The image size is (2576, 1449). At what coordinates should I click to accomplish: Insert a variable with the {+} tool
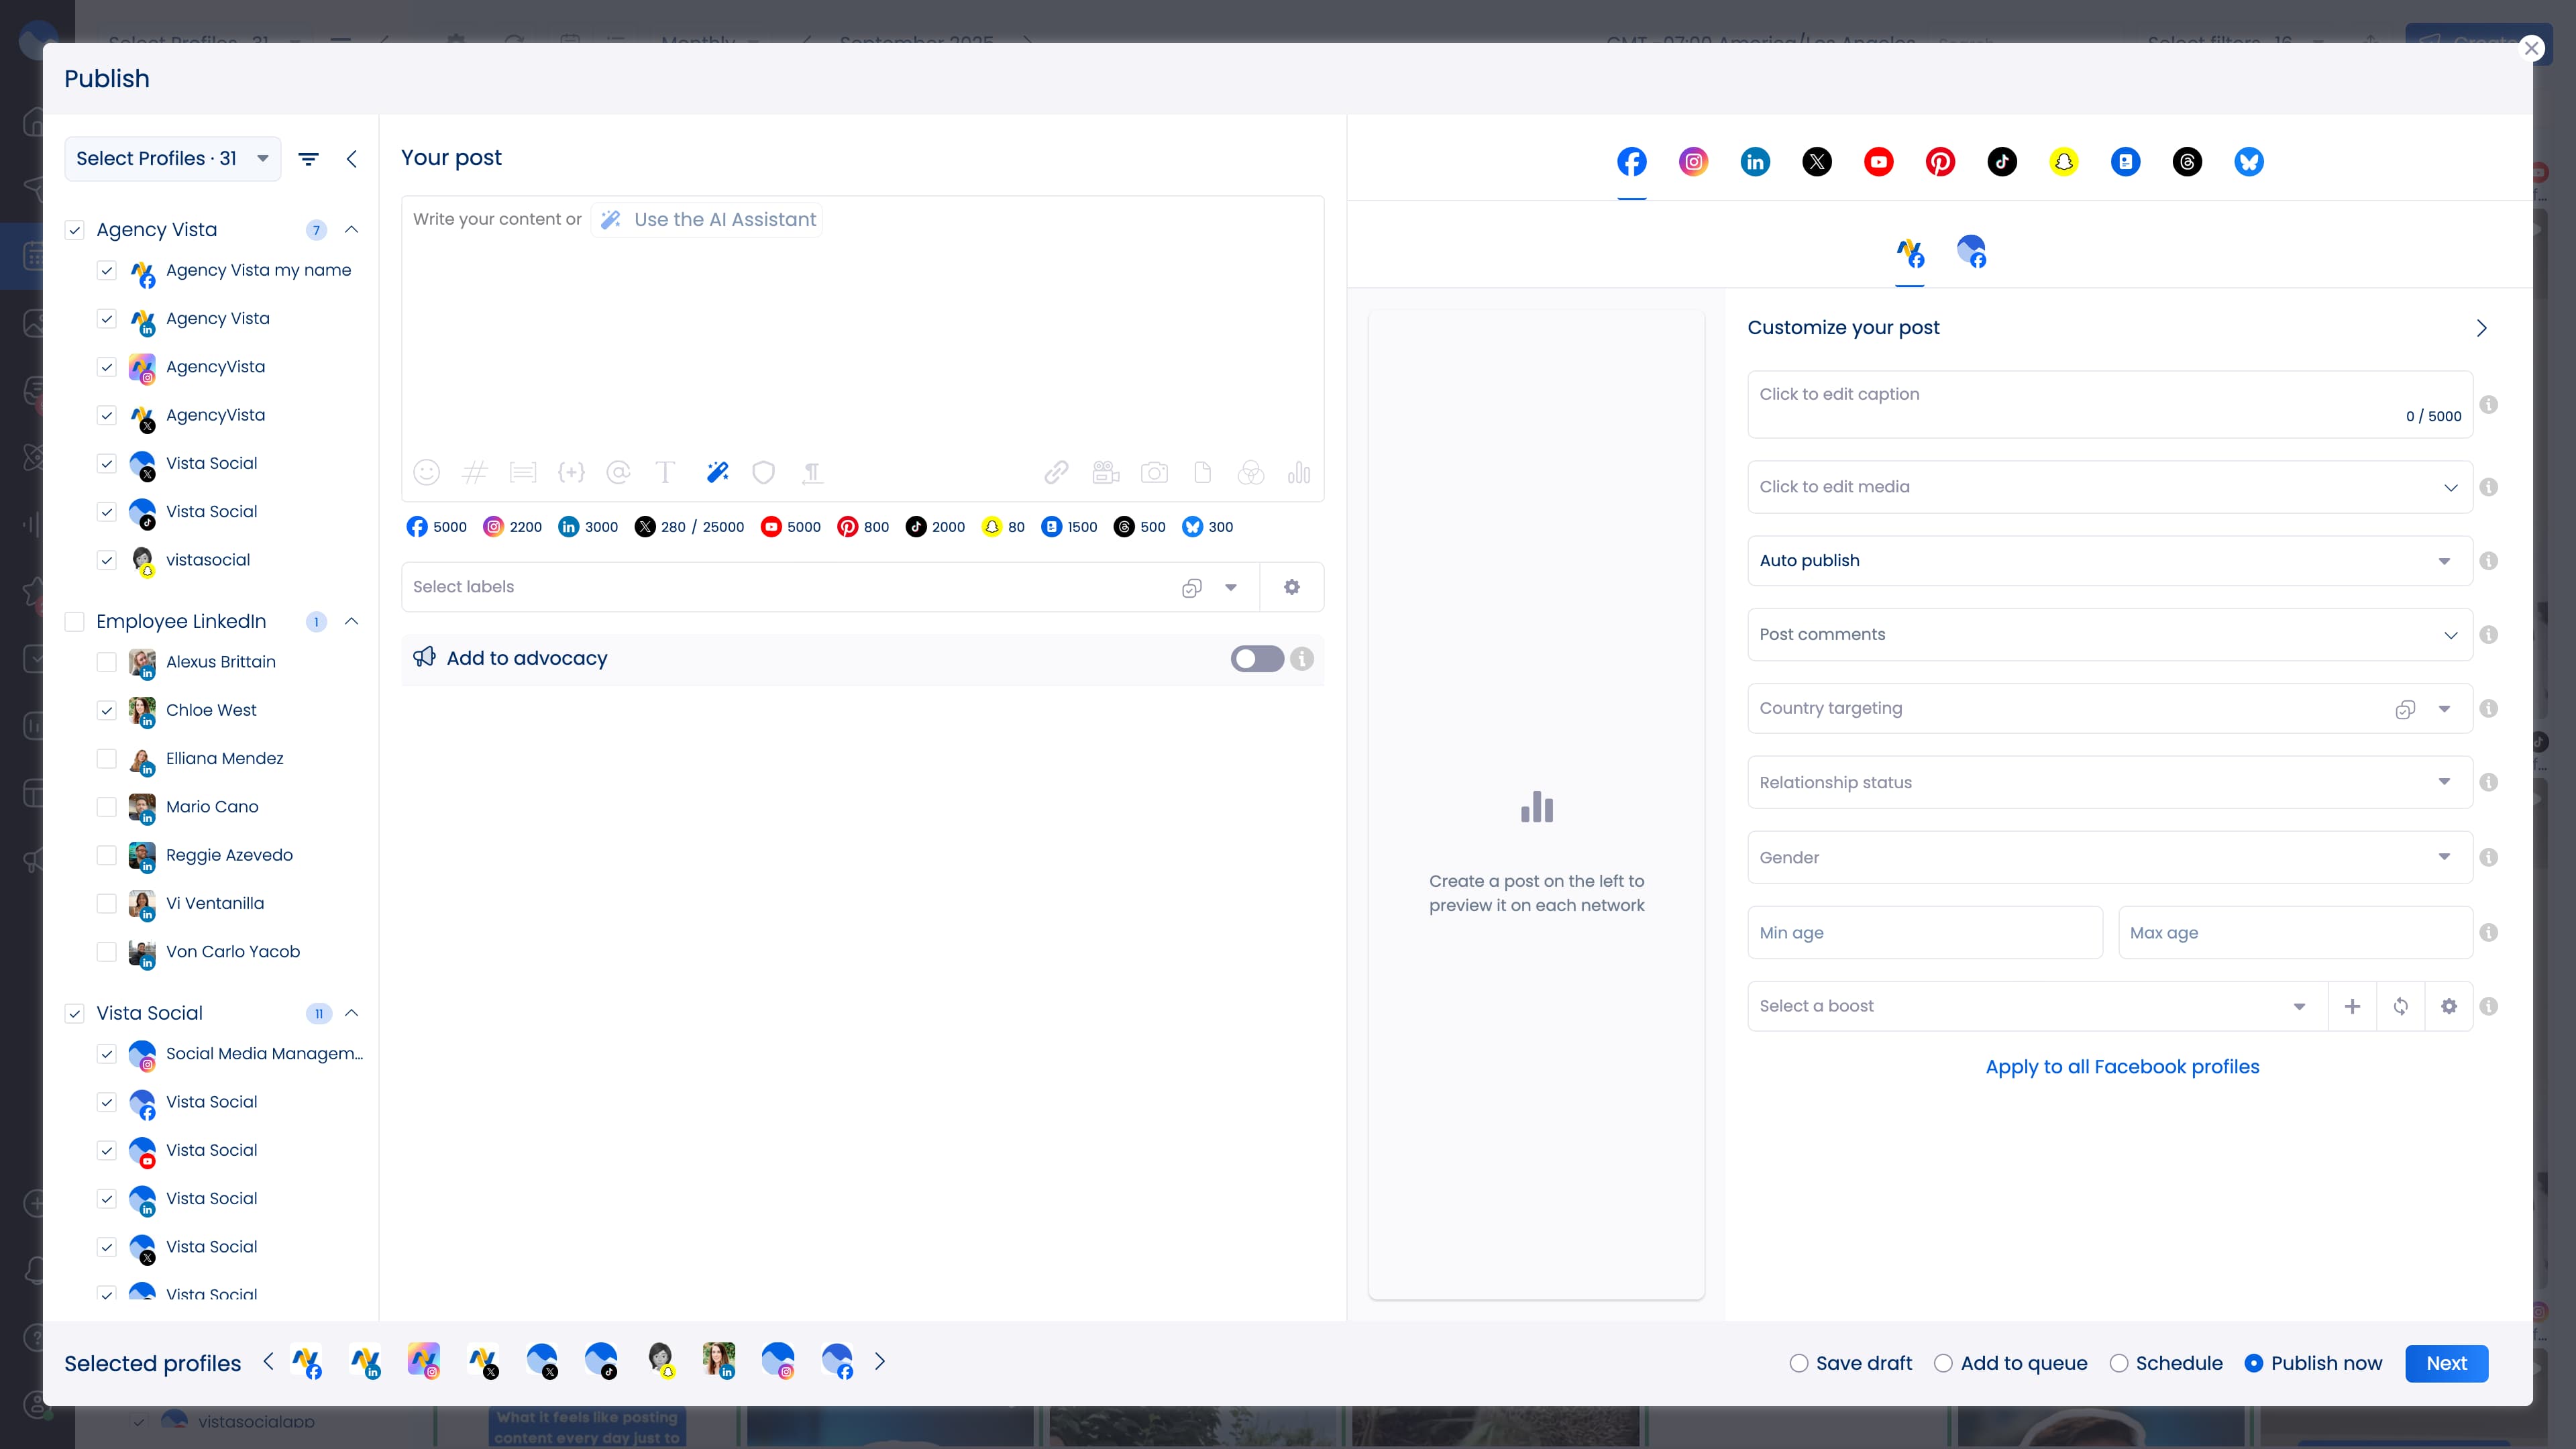pos(571,472)
